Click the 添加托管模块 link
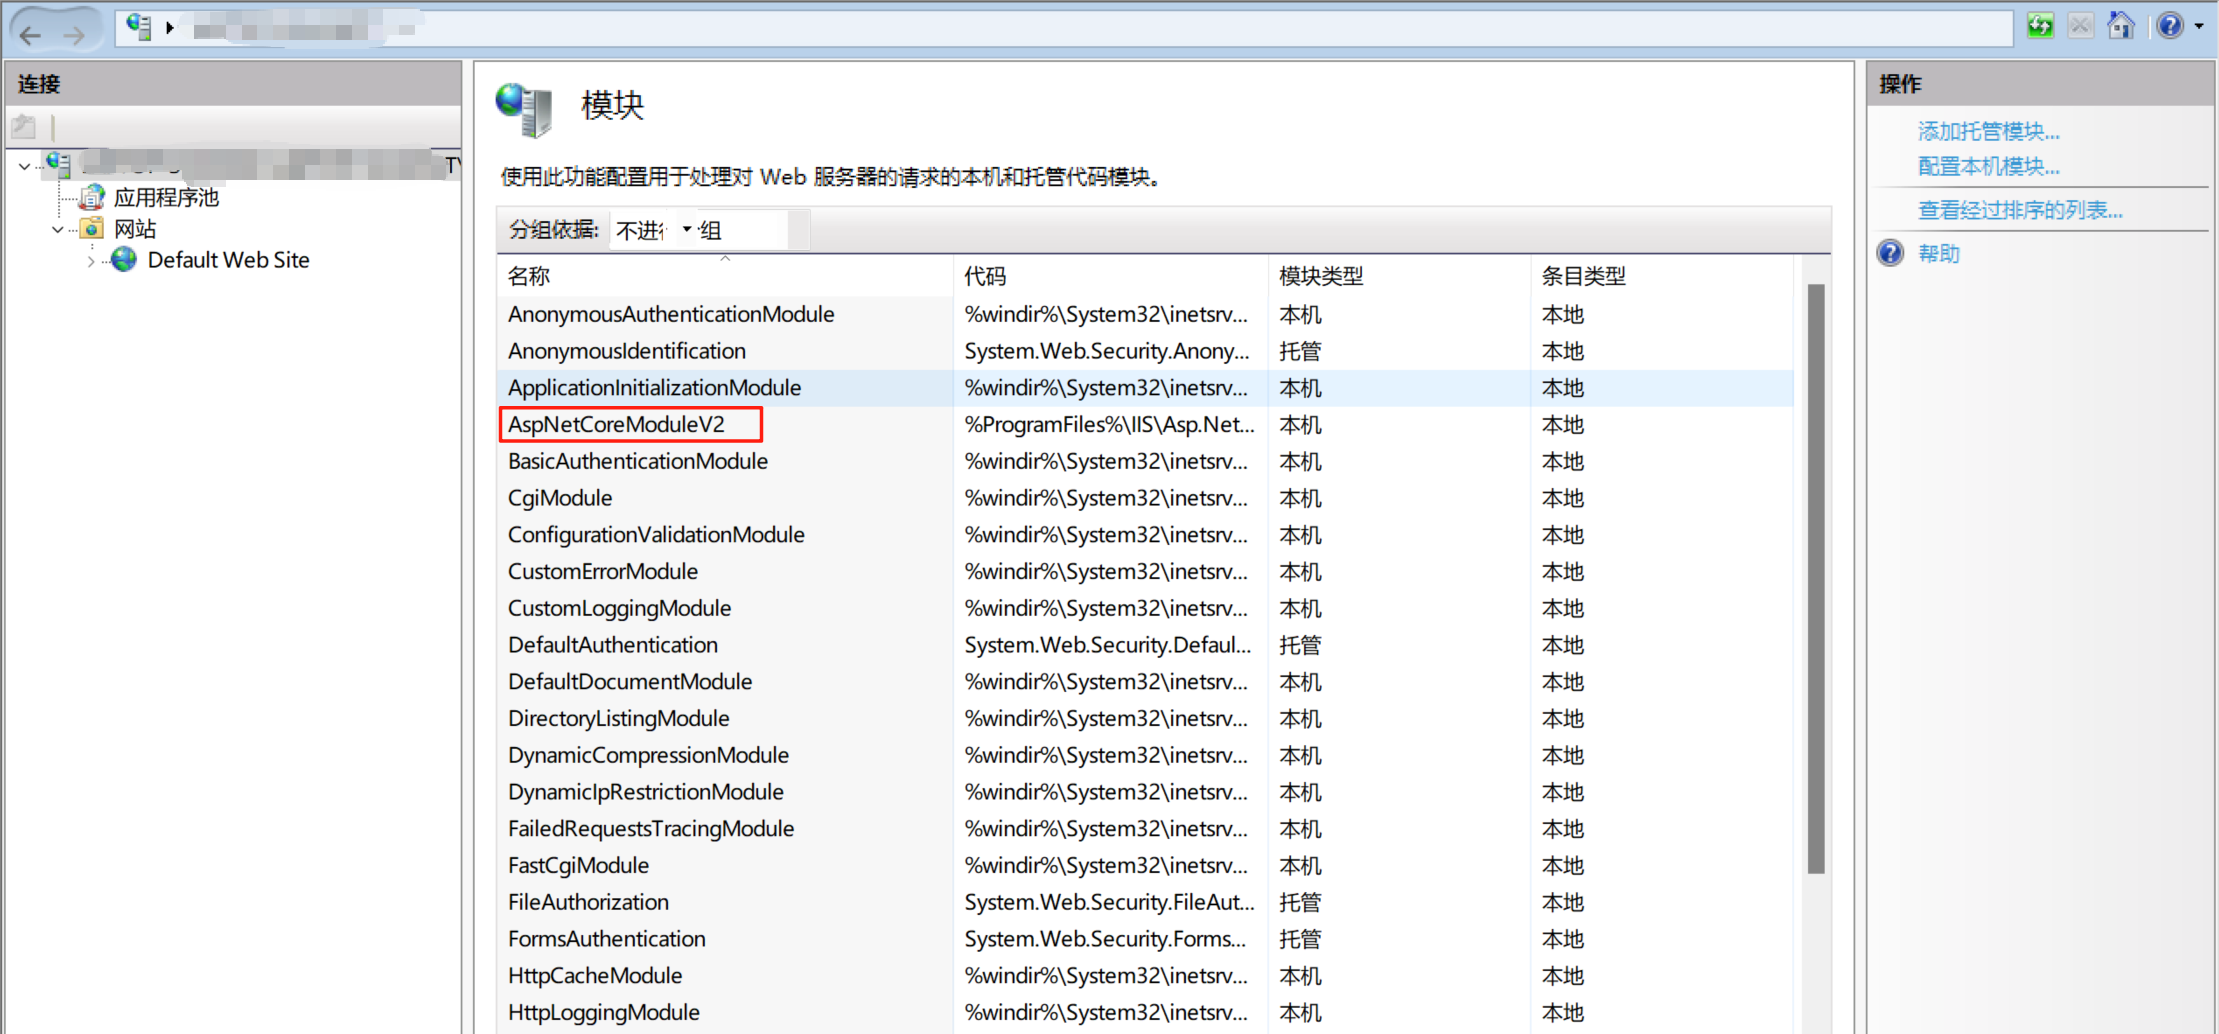Image resolution: width=2219 pixels, height=1034 pixels. 1988,131
